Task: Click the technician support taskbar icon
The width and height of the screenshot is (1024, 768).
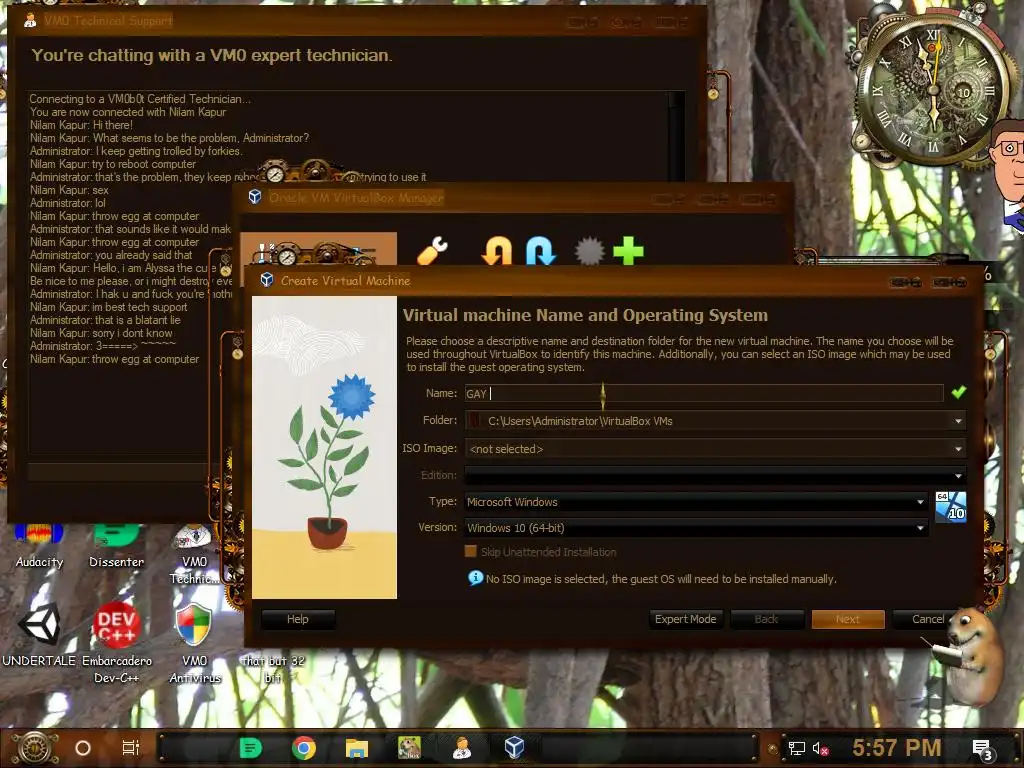Action: (462, 748)
